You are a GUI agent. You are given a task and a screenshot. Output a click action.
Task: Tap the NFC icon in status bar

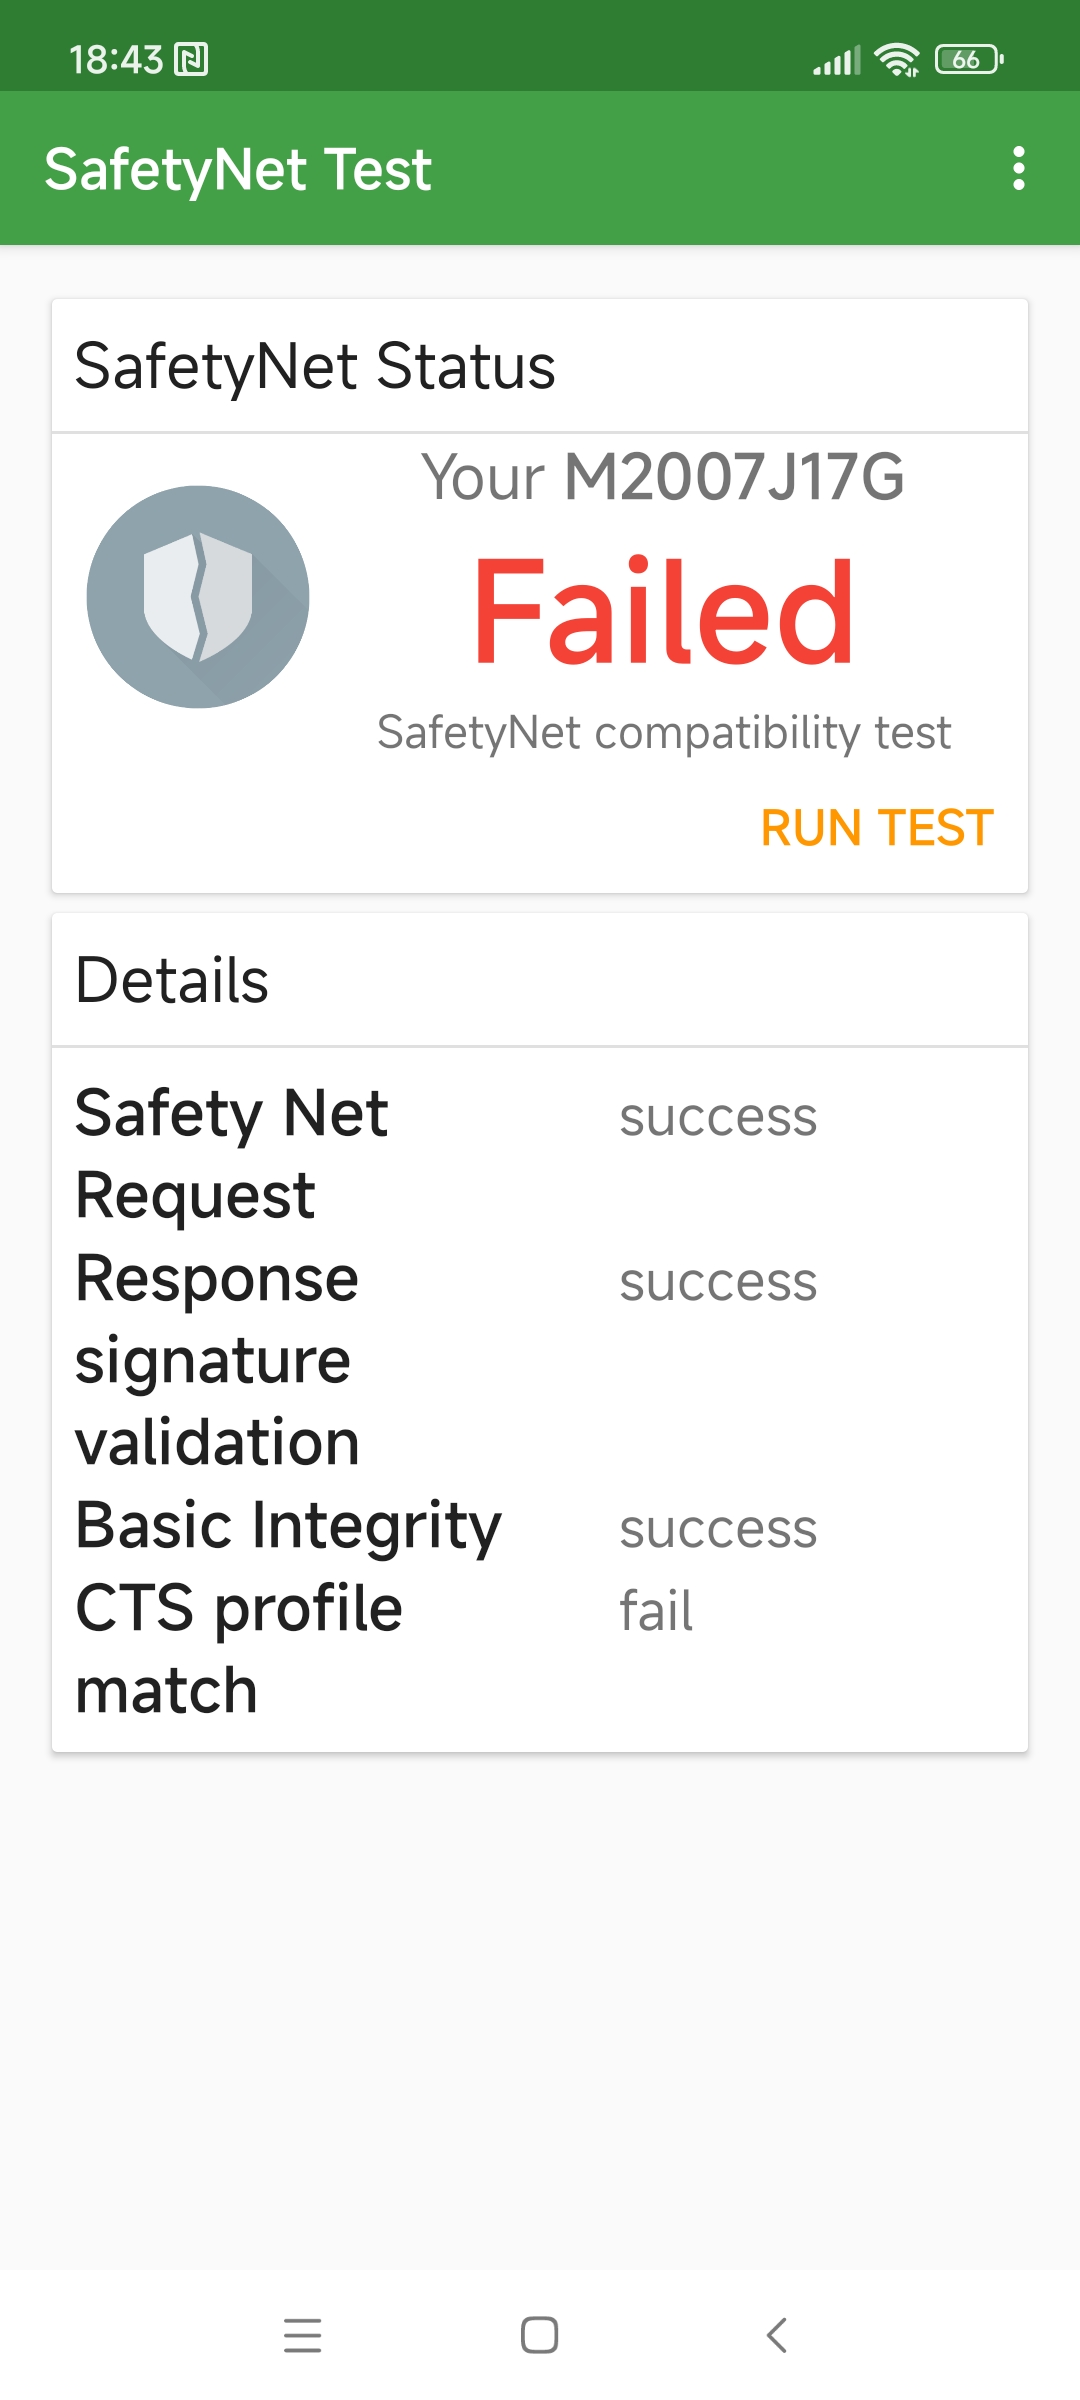[191, 60]
